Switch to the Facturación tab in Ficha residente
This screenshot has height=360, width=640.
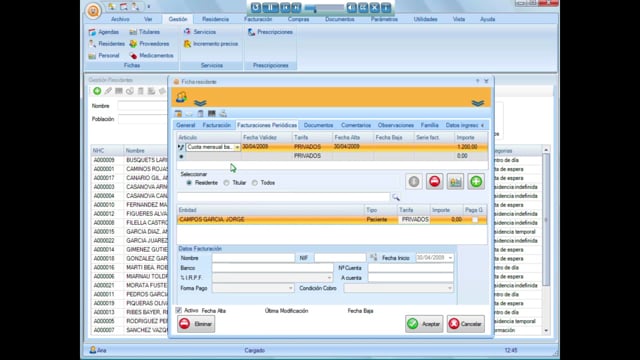[216, 125]
